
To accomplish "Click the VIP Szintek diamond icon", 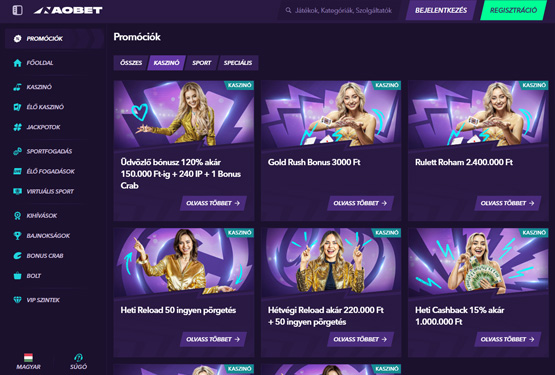I will (17, 300).
